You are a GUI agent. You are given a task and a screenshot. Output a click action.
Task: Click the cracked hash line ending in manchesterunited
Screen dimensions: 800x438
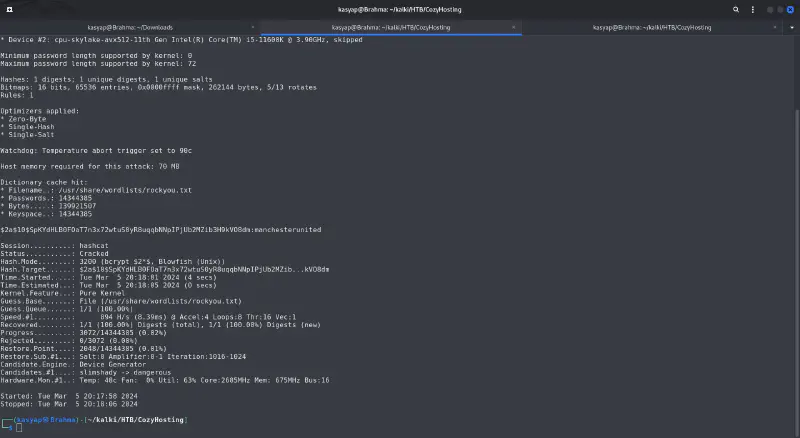point(160,229)
